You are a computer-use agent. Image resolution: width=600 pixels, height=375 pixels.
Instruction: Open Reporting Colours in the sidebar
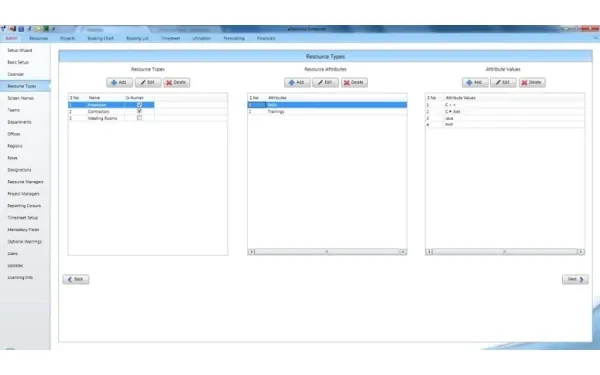pyautogui.click(x=24, y=205)
